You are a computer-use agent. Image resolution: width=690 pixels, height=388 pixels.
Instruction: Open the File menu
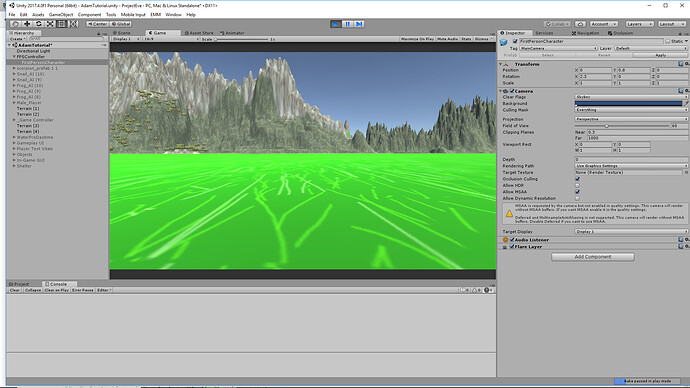12,15
